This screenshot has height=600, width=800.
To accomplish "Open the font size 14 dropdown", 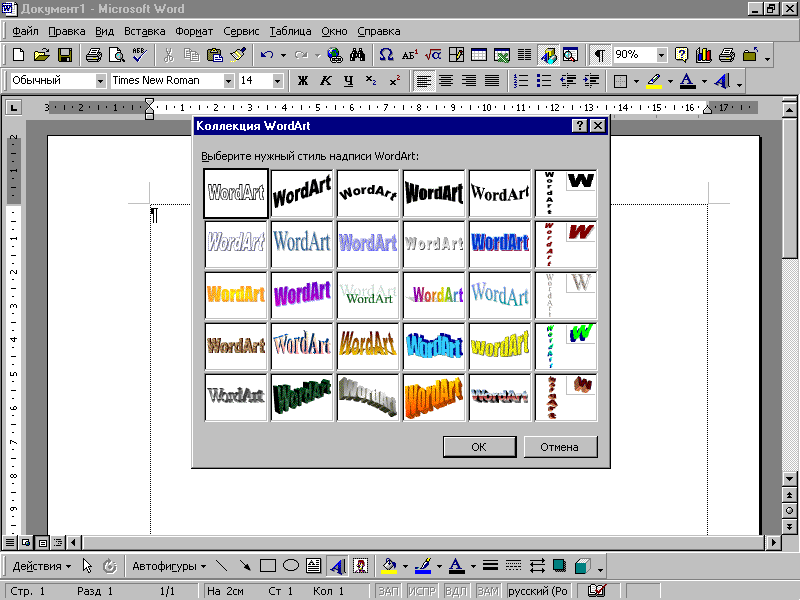I will click(x=278, y=81).
